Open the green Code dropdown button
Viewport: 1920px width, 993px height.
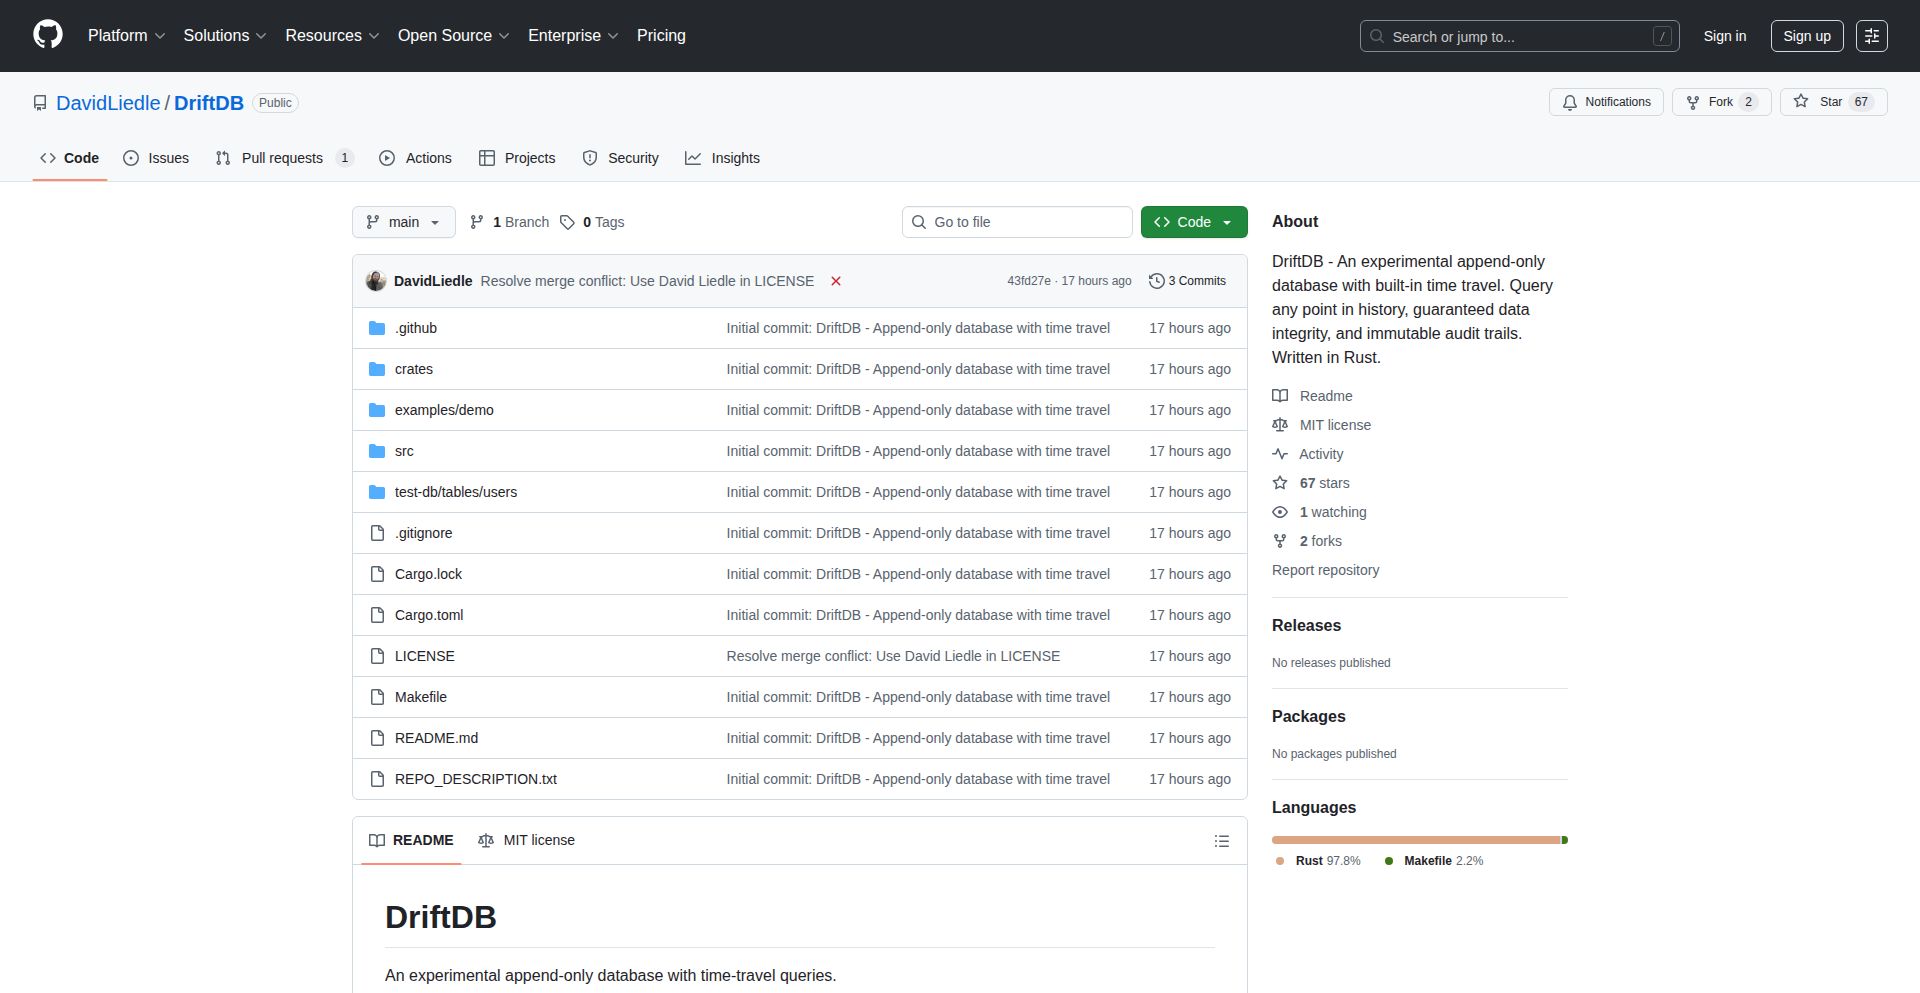[1194, 222]
